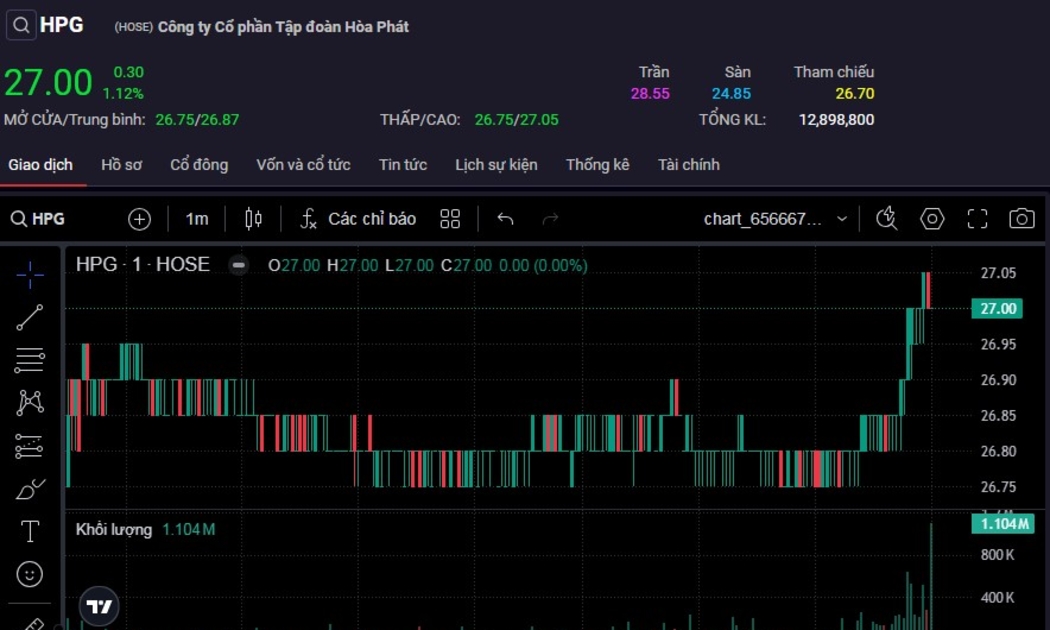
Task: Click the 27.00 price label on axis
Action: [998, 309]
